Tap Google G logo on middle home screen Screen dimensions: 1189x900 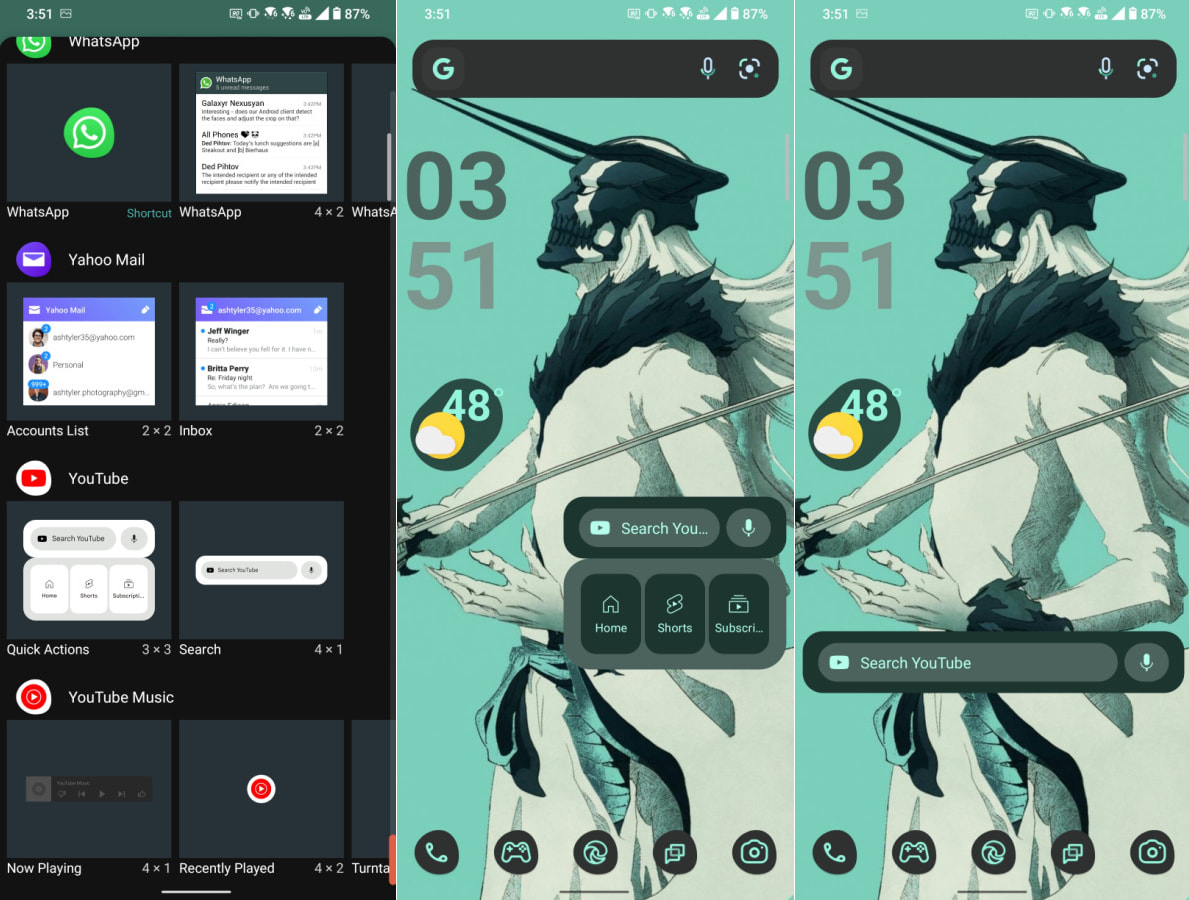click(x=444, y=69)
